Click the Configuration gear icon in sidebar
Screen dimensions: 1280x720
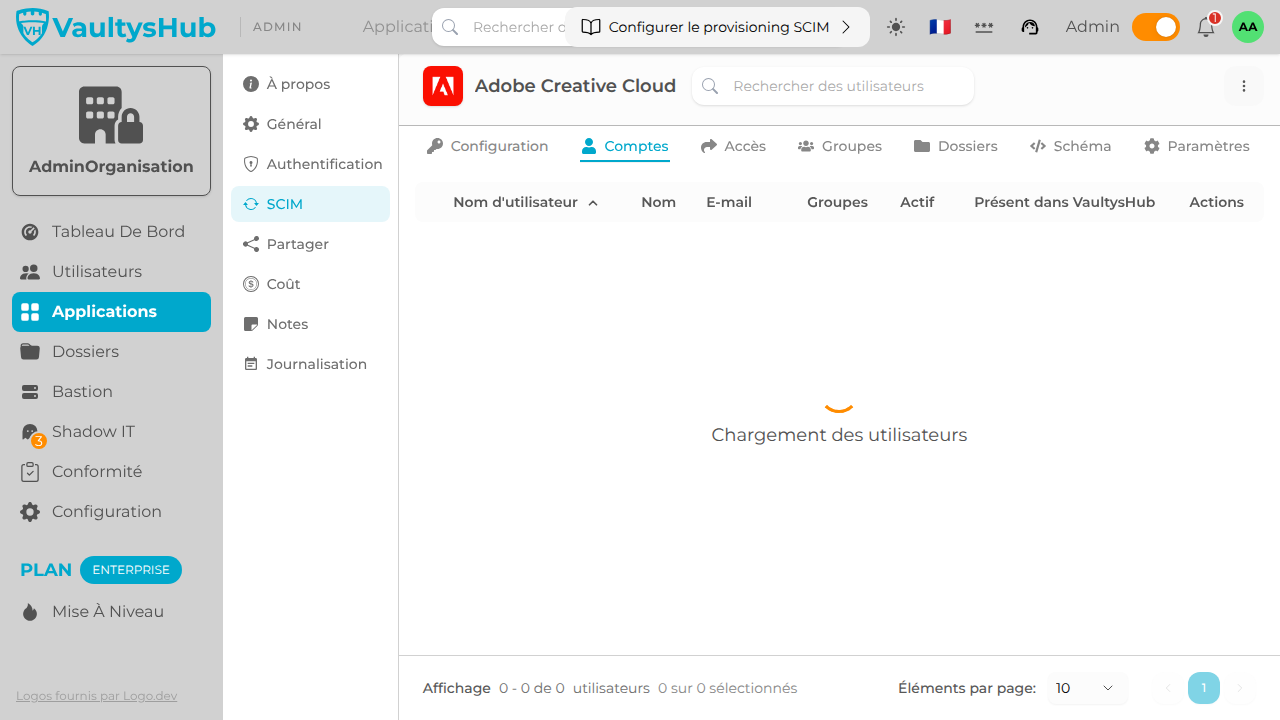pyautogui.click(x=30, y=512)
